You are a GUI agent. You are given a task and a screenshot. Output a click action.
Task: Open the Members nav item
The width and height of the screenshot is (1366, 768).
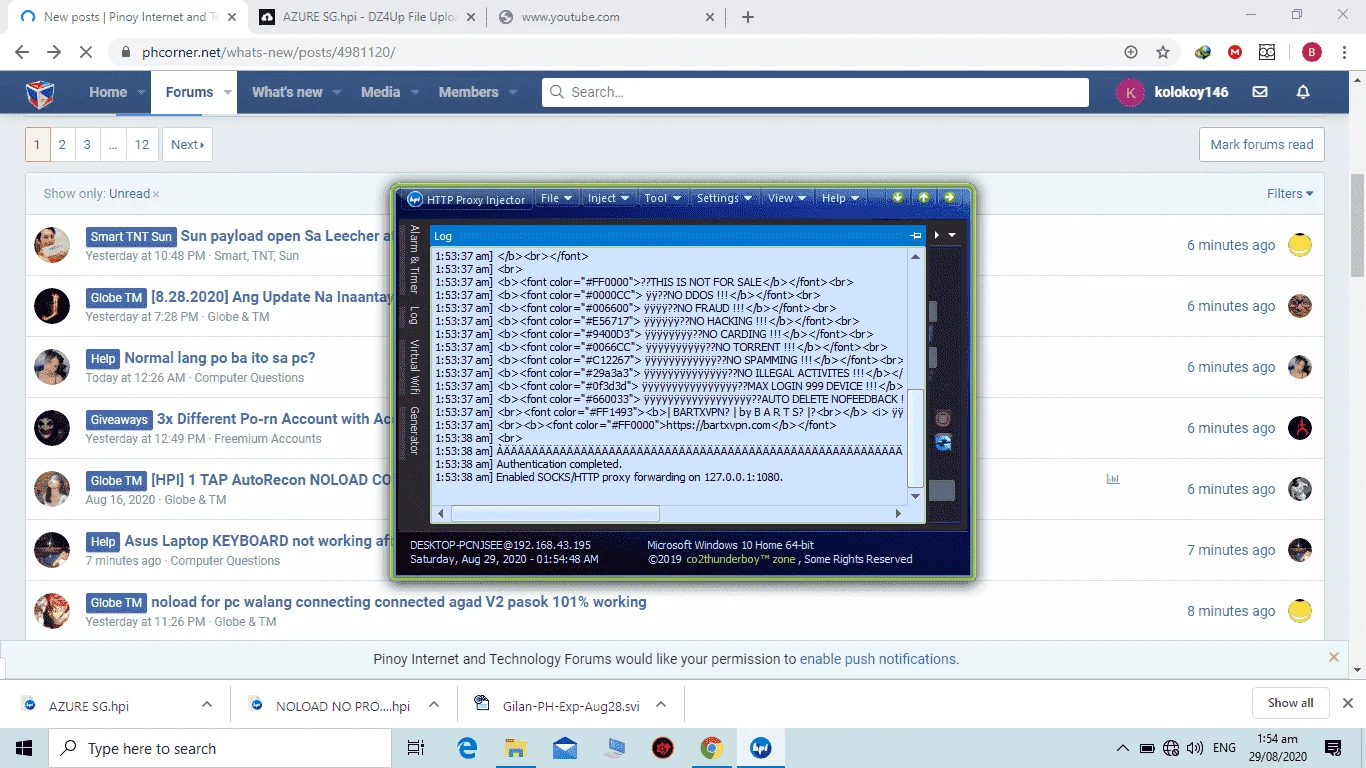click(x=468, y=92)
